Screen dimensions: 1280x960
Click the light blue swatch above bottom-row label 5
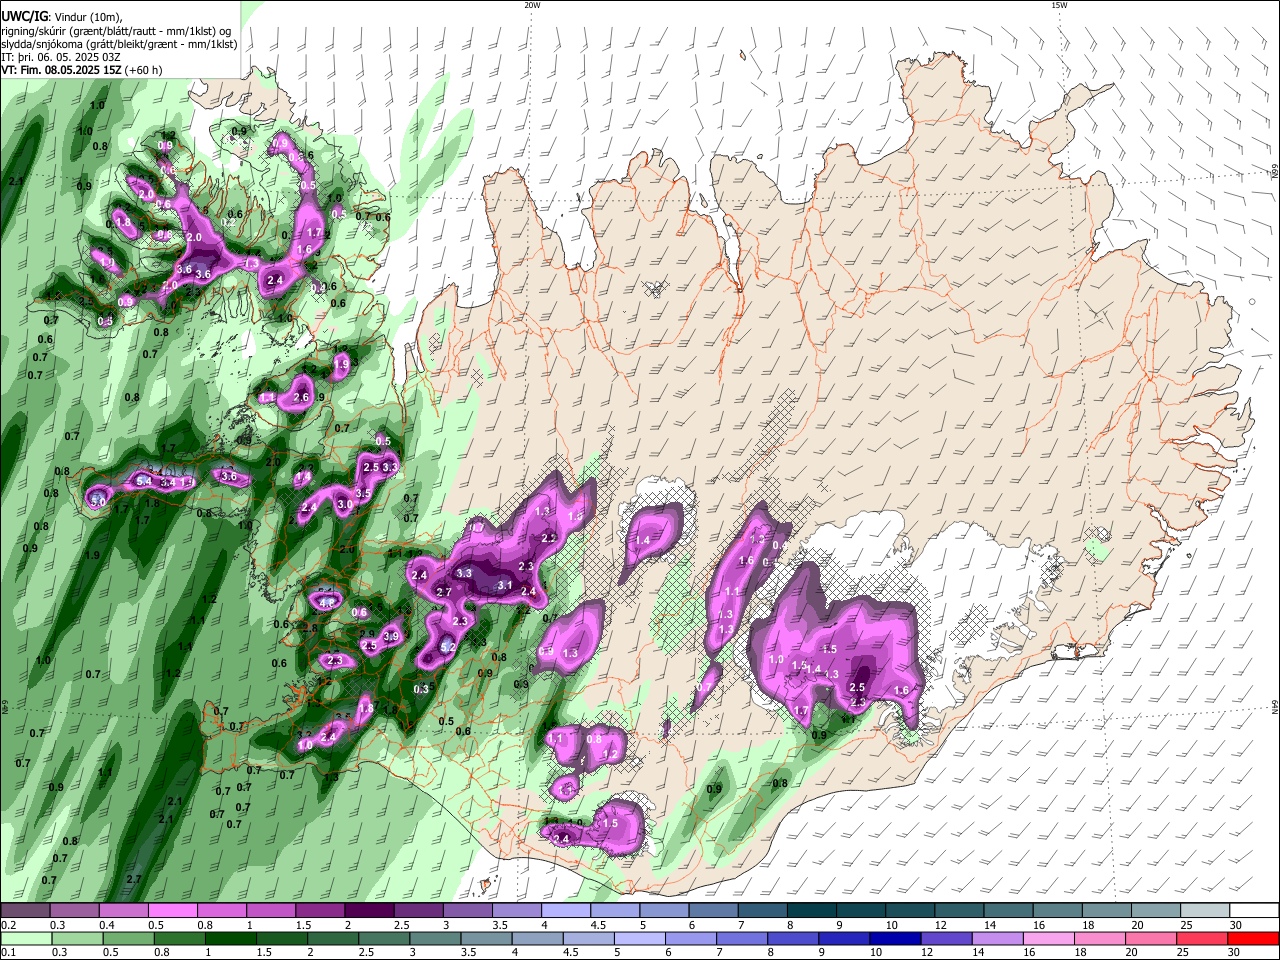639,939
